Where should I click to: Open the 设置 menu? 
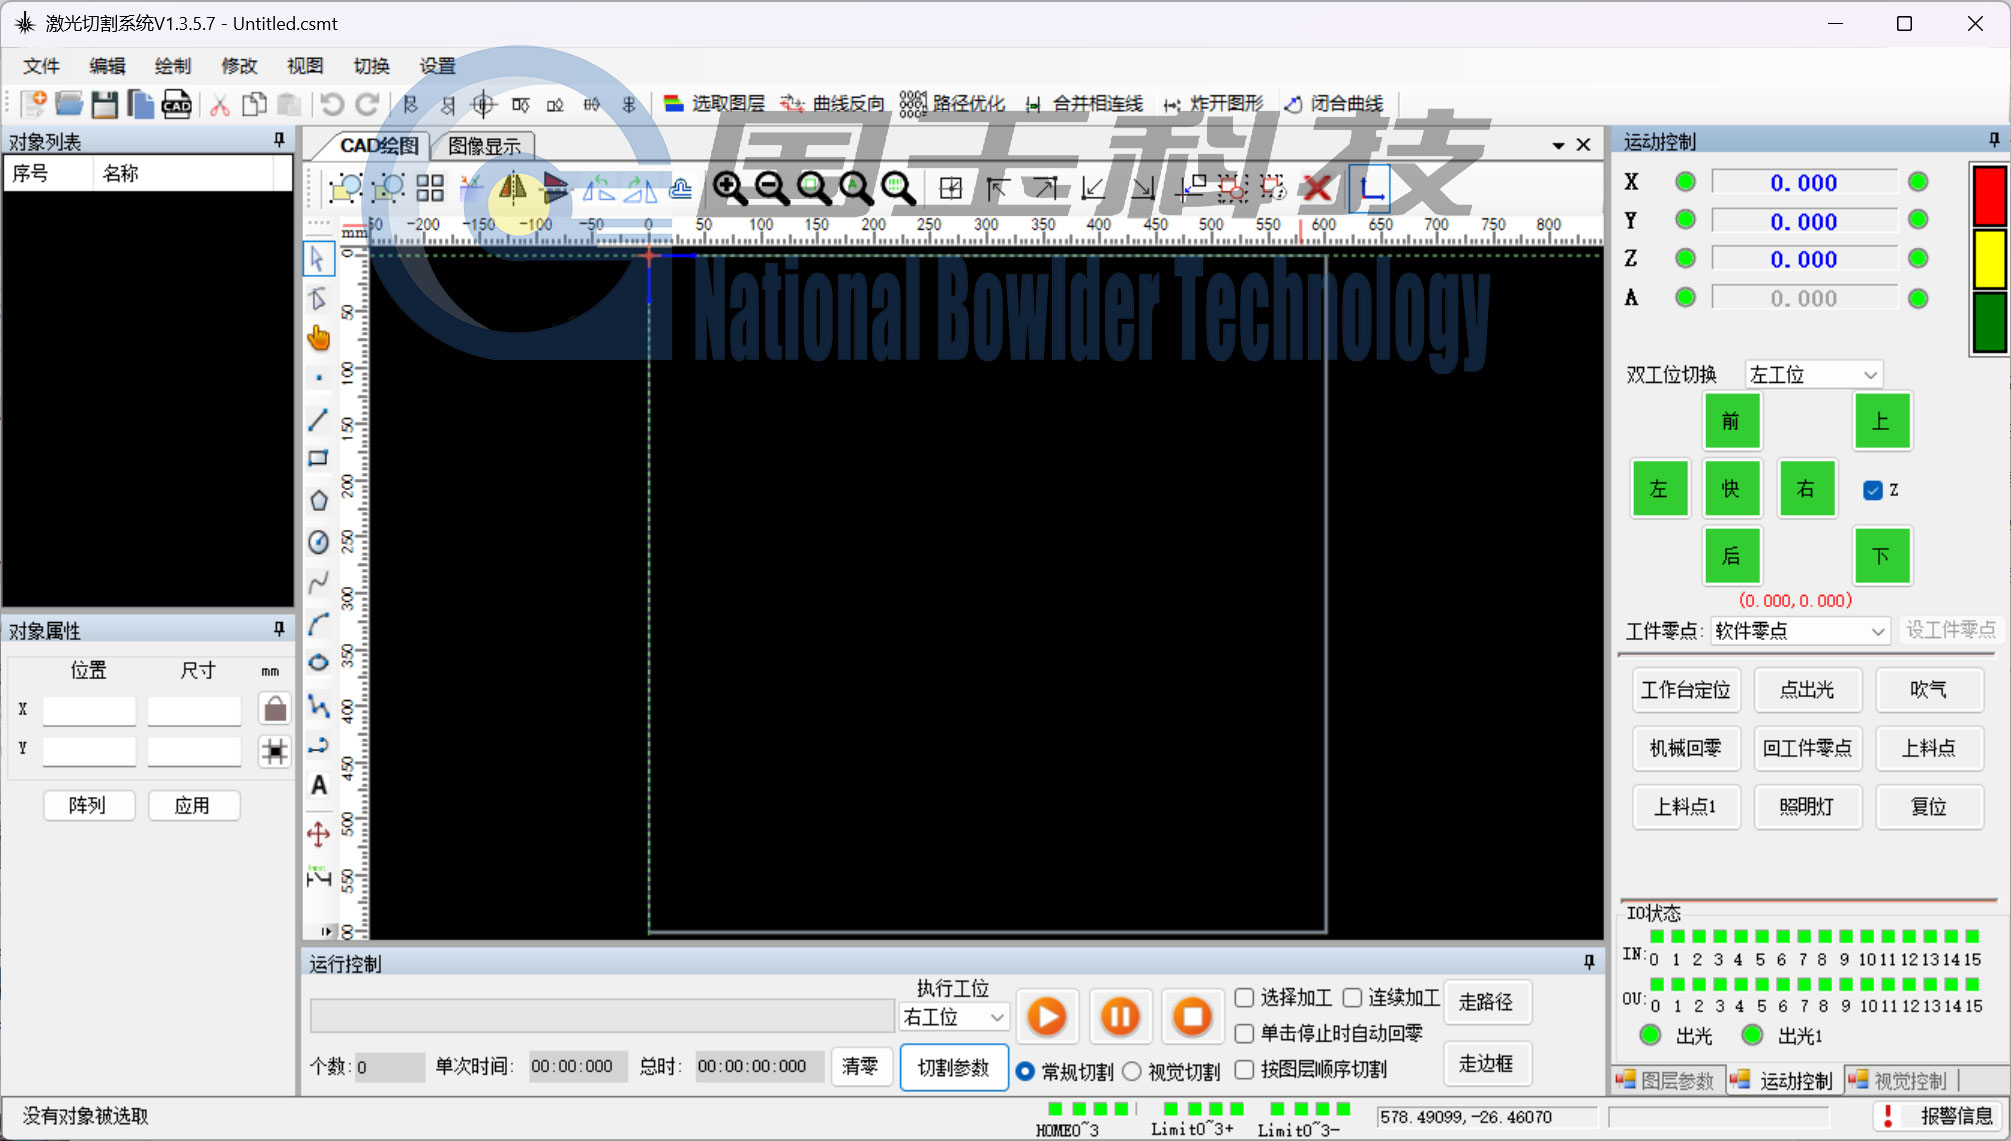pyautogui.click(x=437, y=66)
